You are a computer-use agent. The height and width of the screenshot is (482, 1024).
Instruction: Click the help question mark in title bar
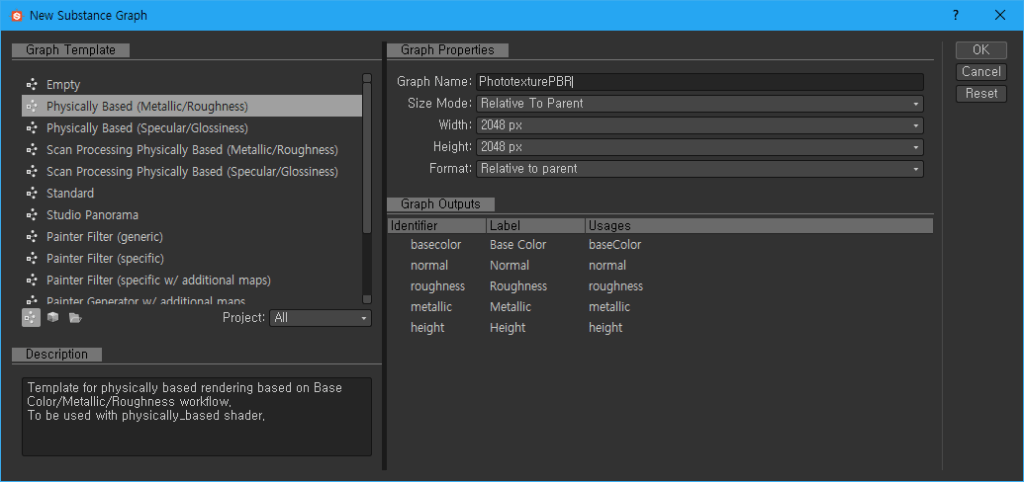click(x=956, y=15)
